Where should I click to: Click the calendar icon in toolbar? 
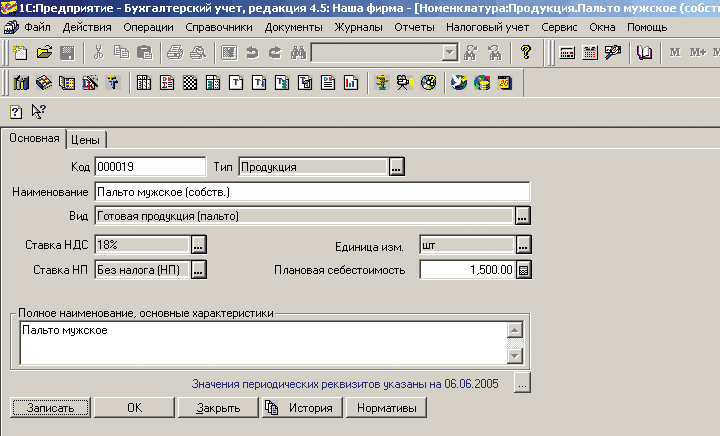tap(589, 52)
